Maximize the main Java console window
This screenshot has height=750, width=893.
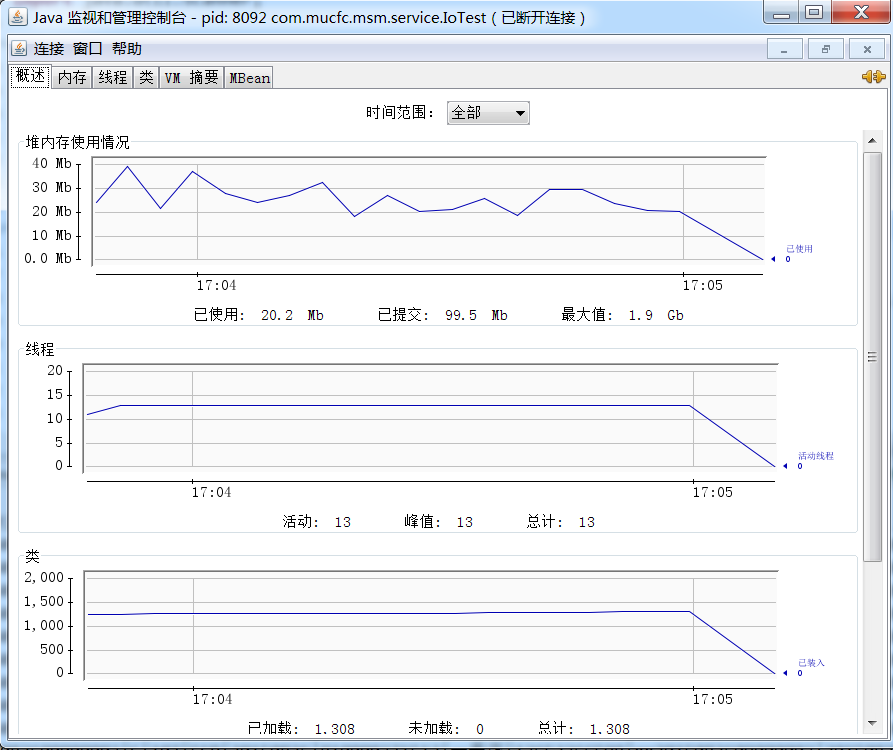(815, 13)
